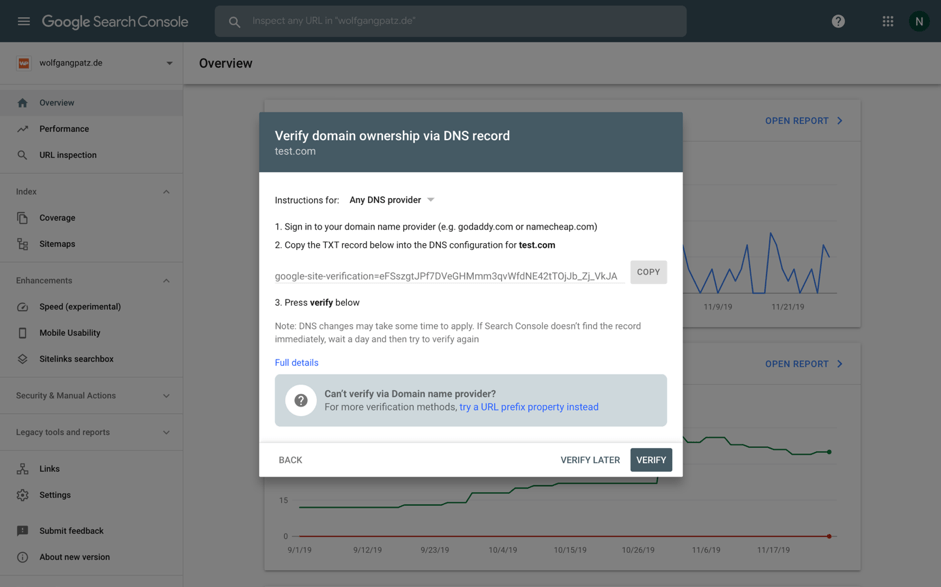Viewport: 941px width, 587px height.
Task: Open the account avatar N
Action: pyautogui.click(x=919, y=22)
